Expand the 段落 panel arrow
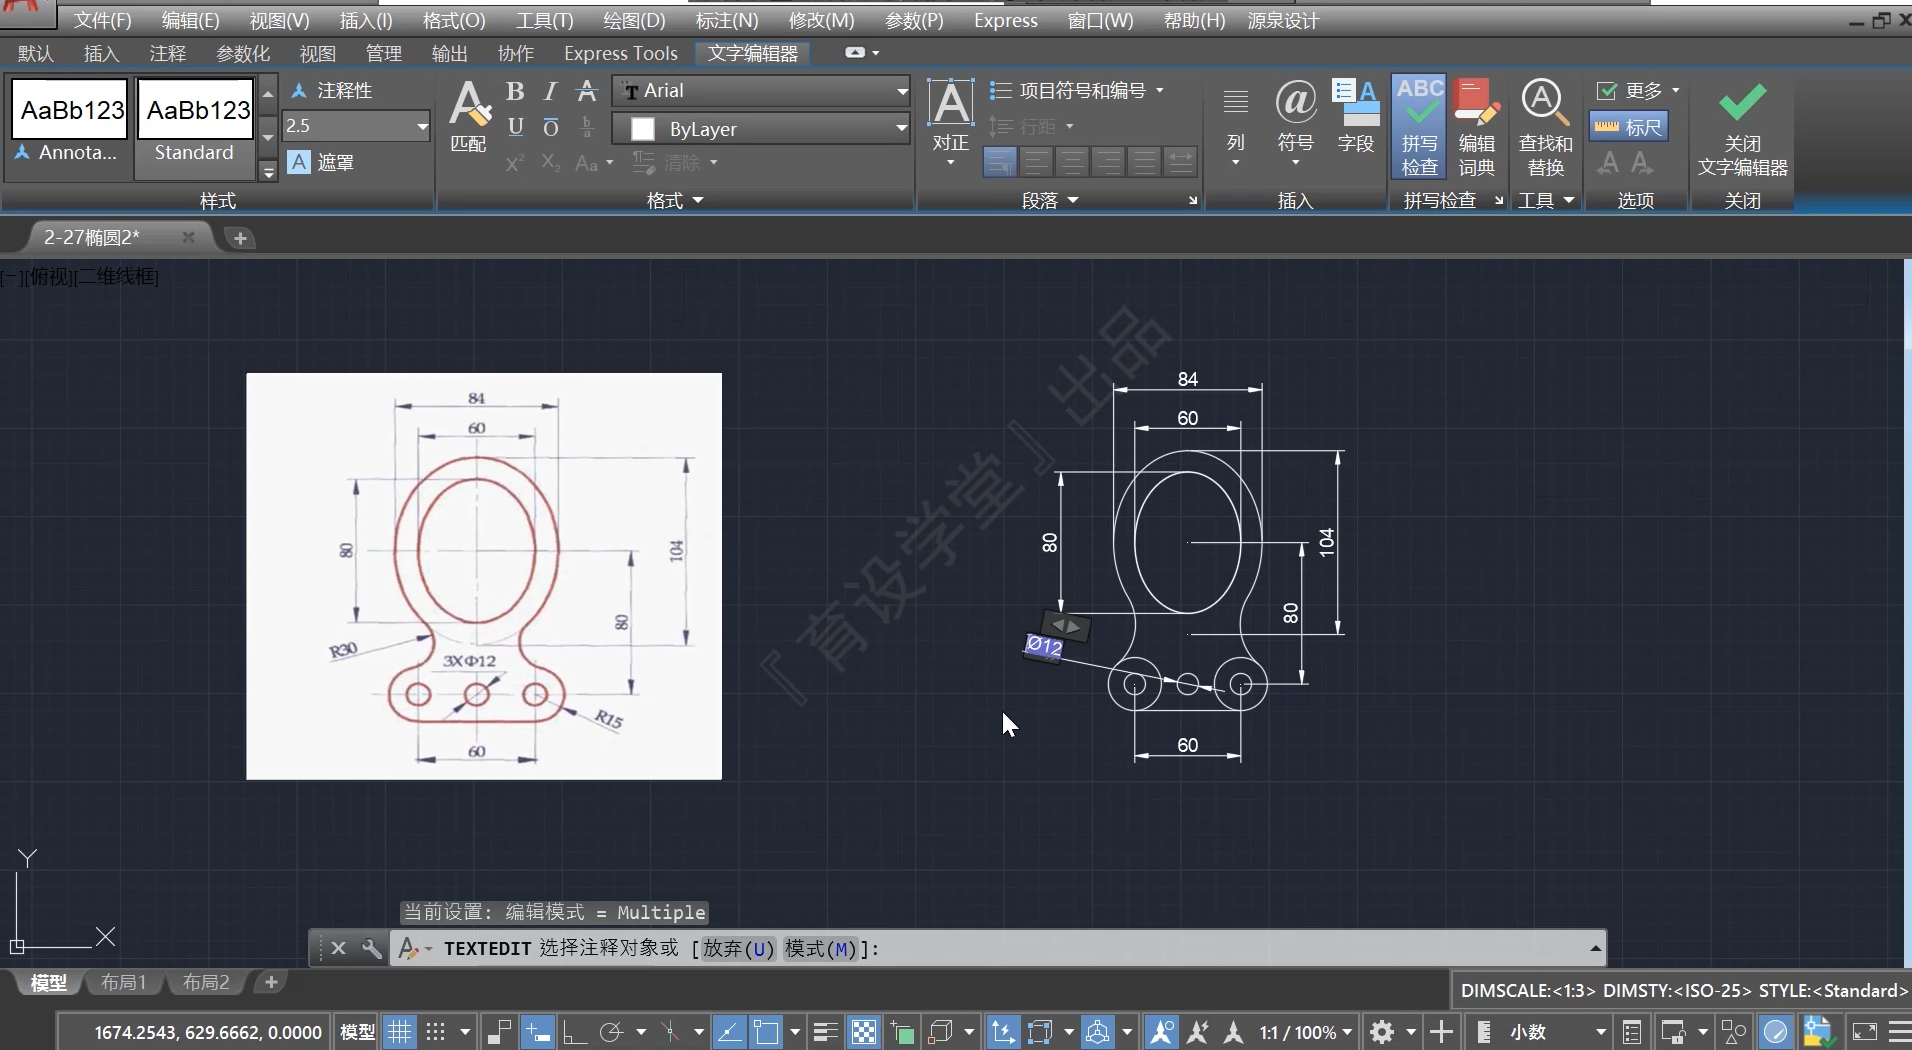The image size is (1912, 1050). pyautogui.click(x=1073, y=201)
